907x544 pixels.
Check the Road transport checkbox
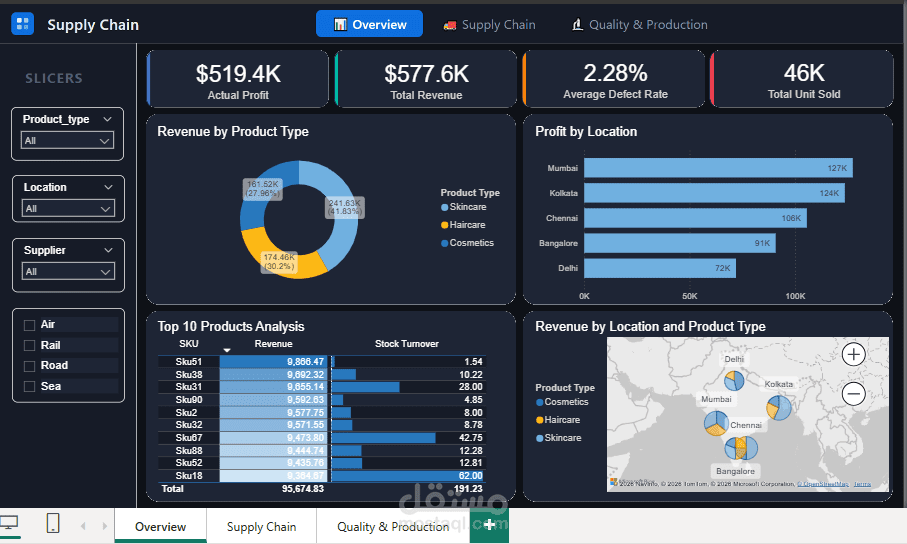click(x=30, y=366)
